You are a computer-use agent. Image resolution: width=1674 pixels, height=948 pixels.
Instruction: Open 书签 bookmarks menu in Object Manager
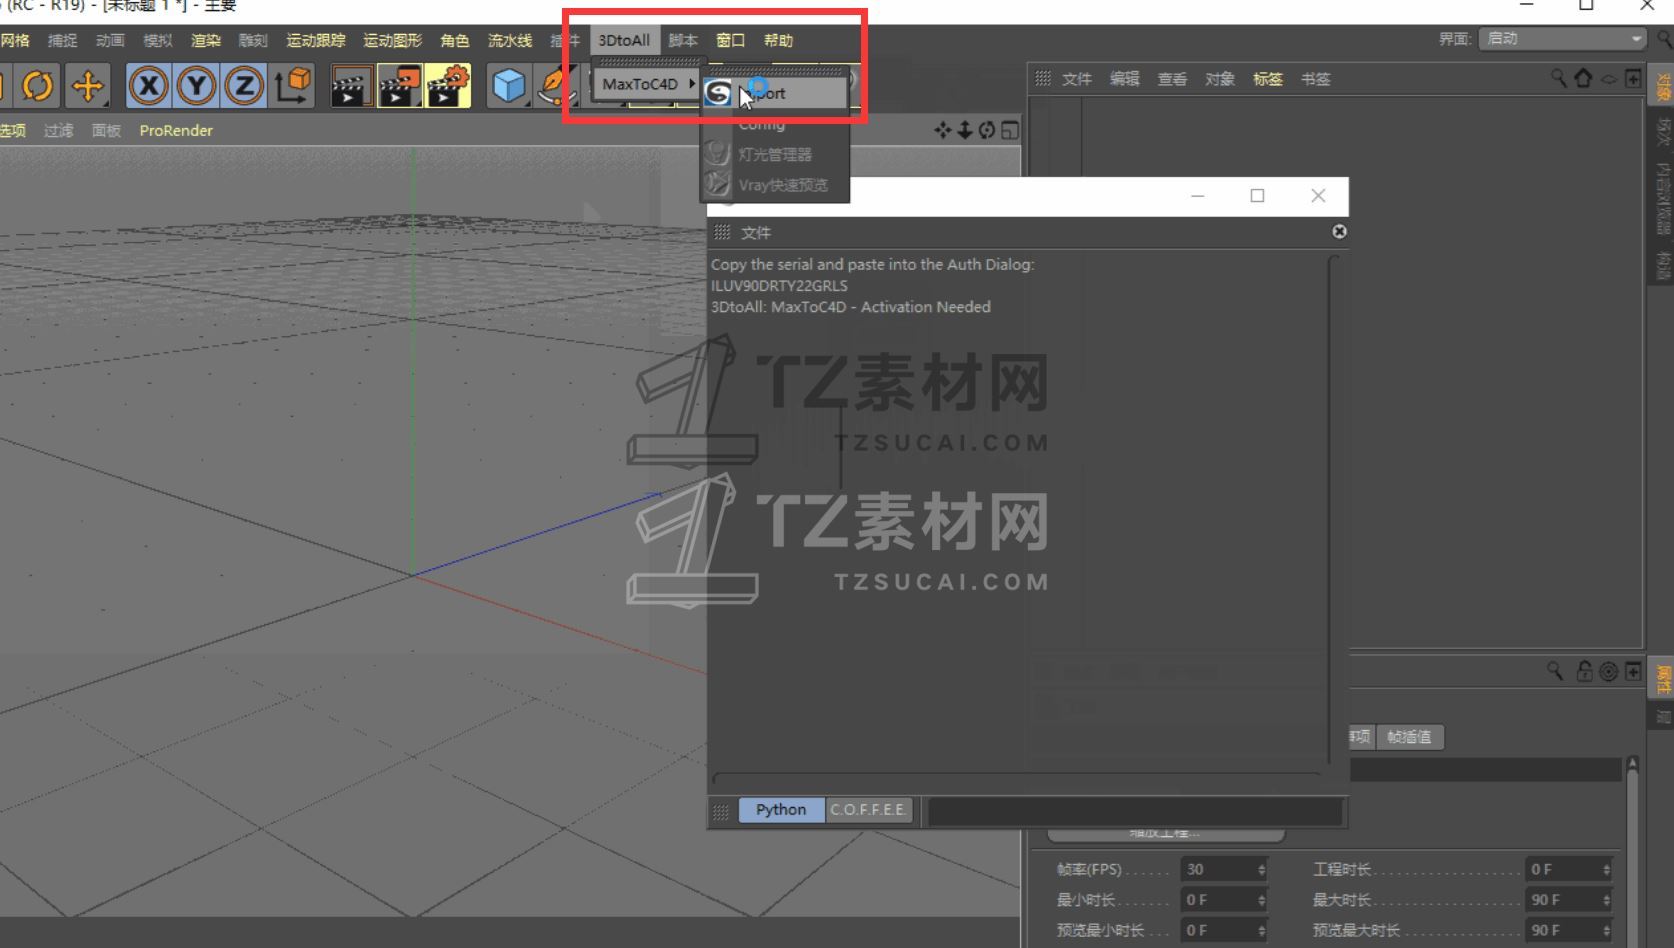pyautogui.click(x=1316, y=79)
